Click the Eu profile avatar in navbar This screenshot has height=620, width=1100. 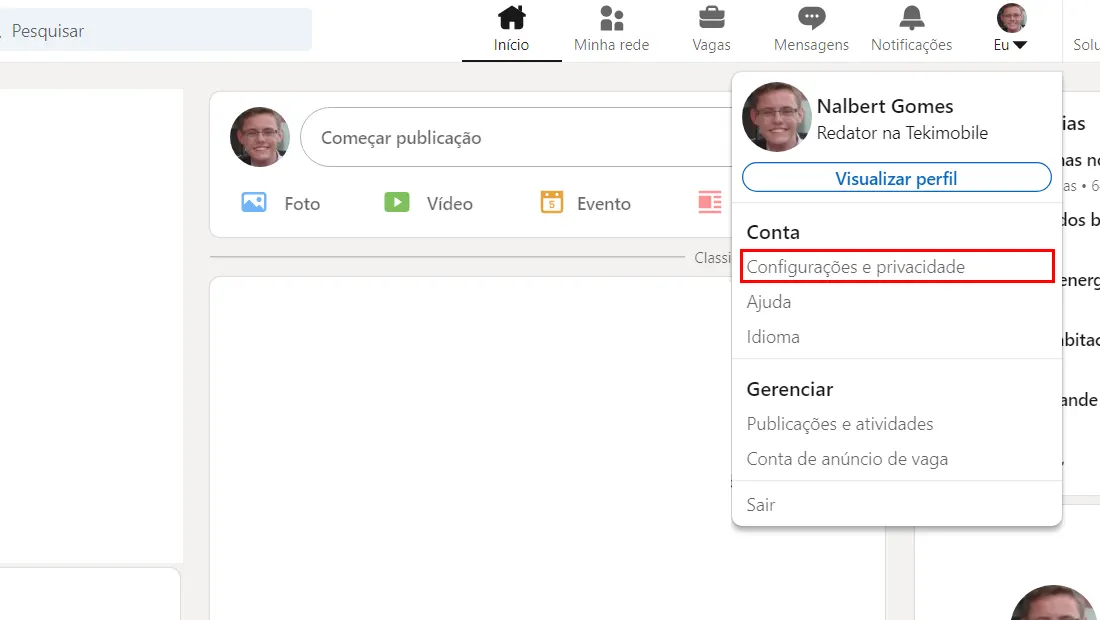coord(1012,18)
